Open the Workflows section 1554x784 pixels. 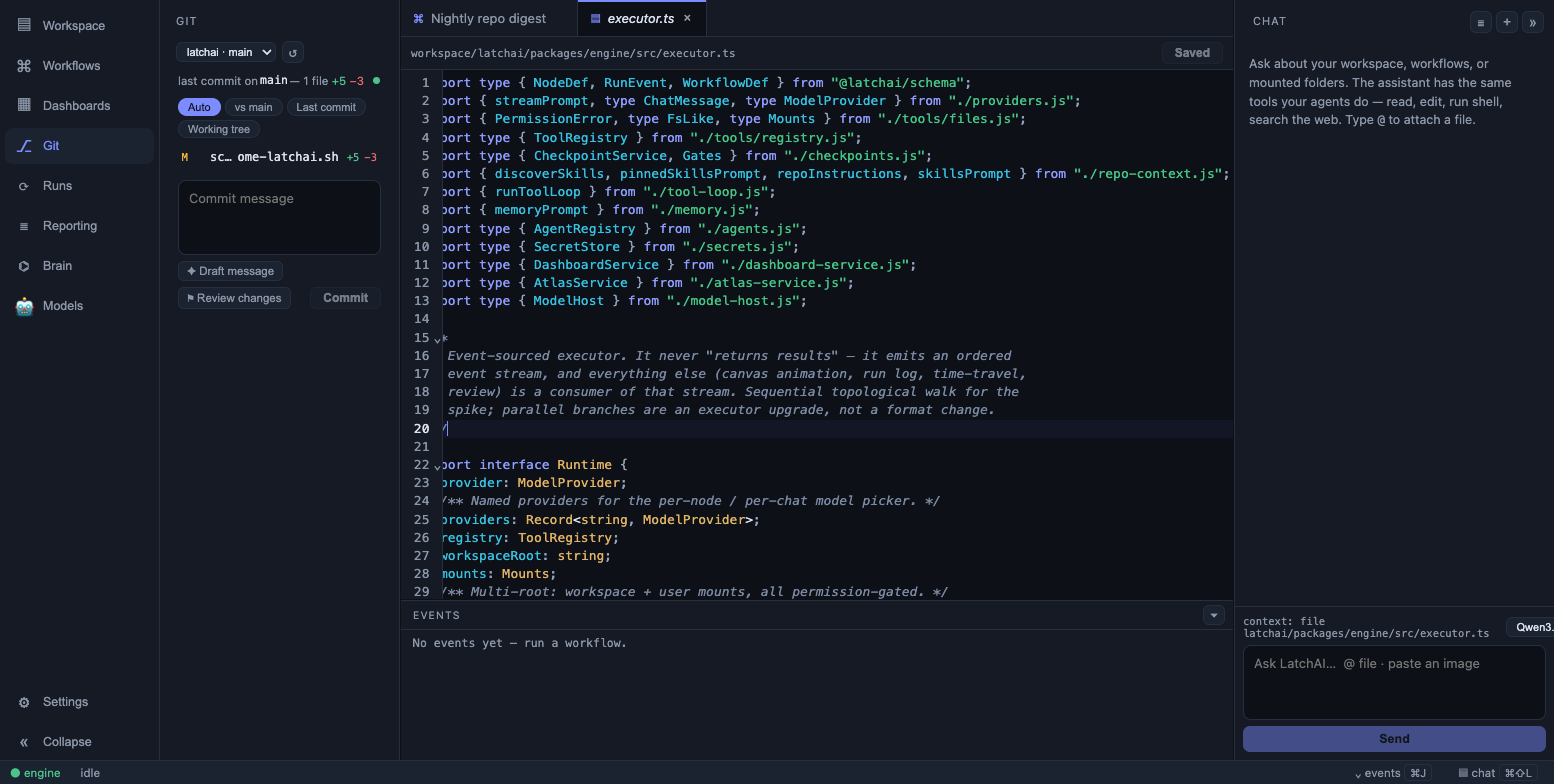pos(78,65)
